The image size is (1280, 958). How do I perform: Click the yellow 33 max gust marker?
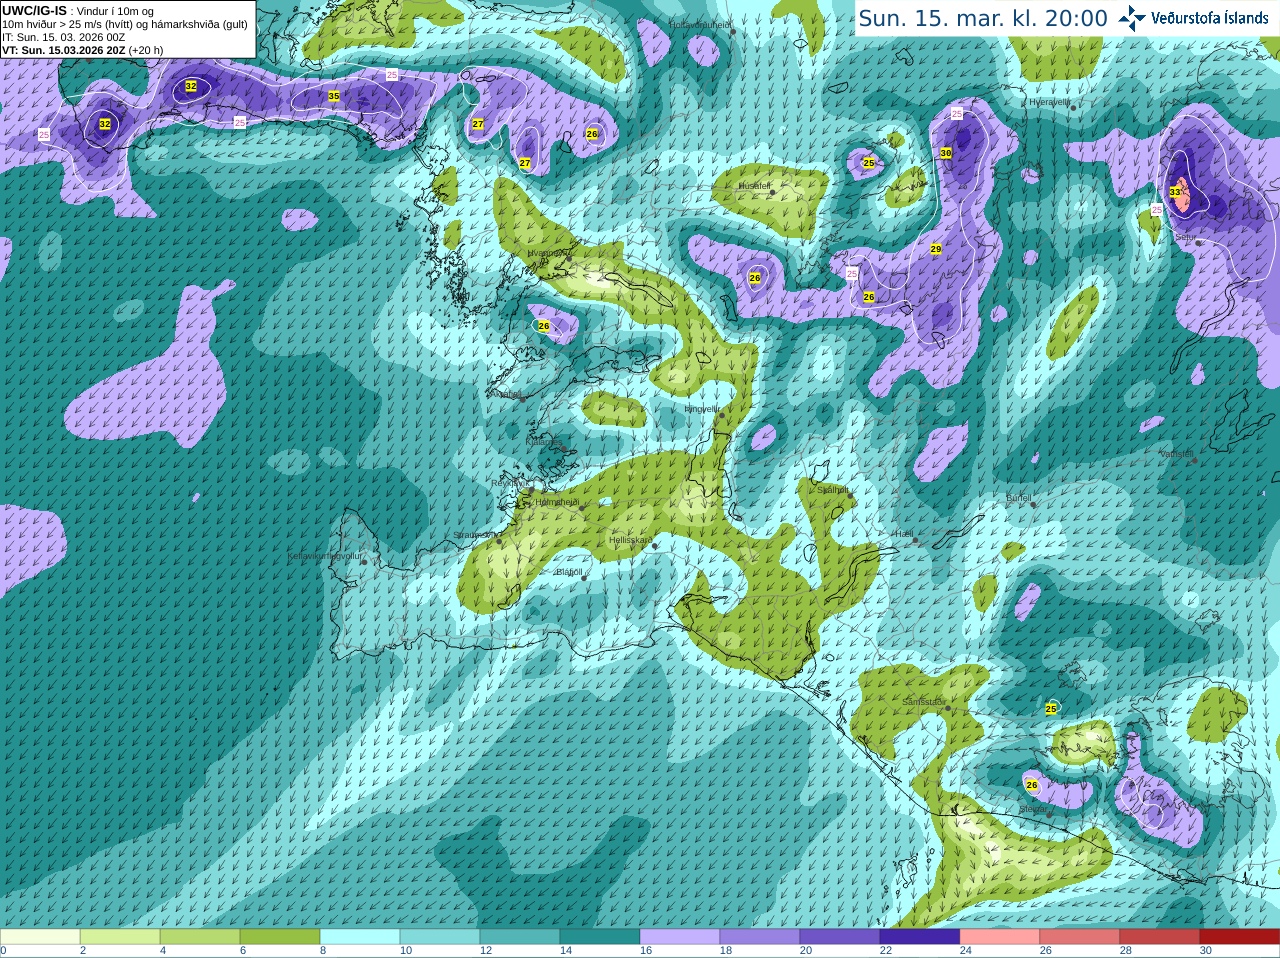pos(1175,192)
